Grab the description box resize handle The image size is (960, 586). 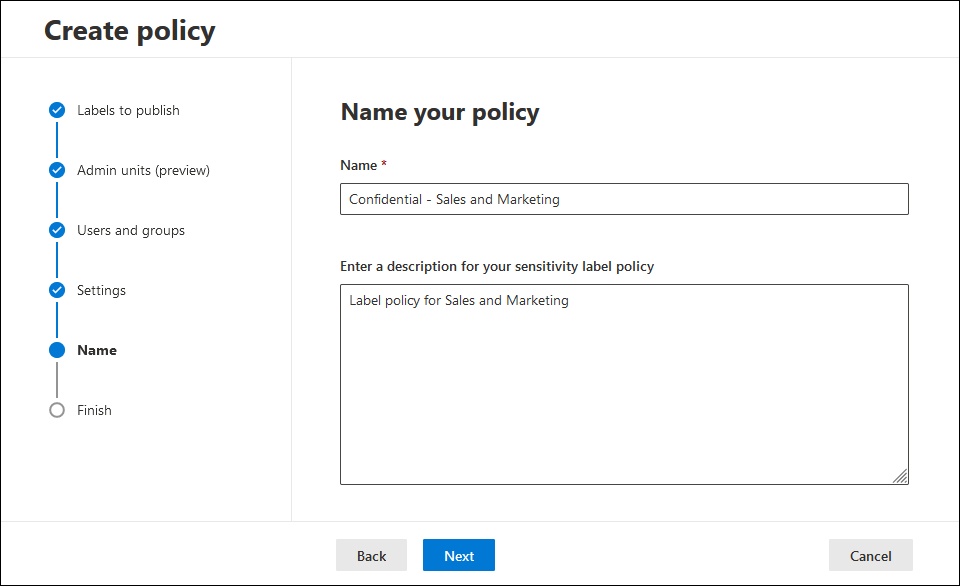point(900,476)
